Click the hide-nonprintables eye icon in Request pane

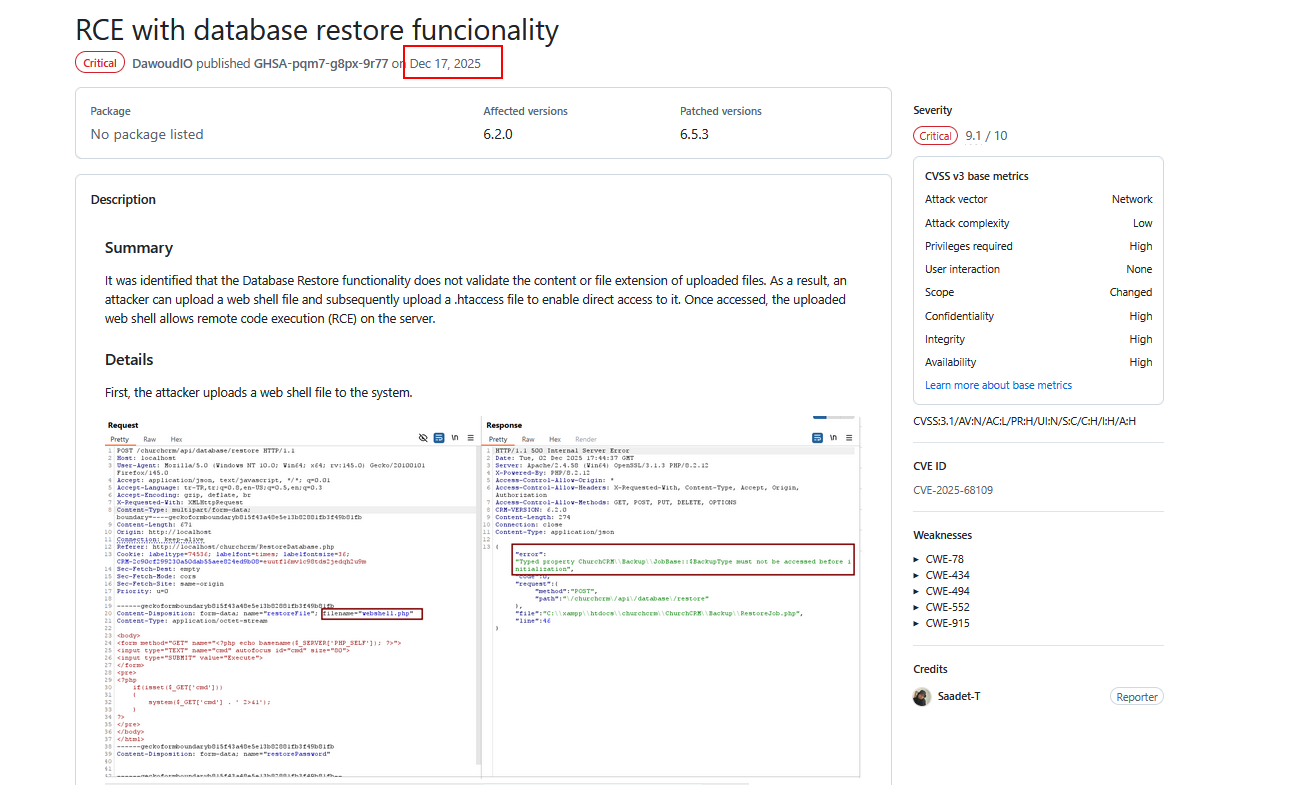423,438
